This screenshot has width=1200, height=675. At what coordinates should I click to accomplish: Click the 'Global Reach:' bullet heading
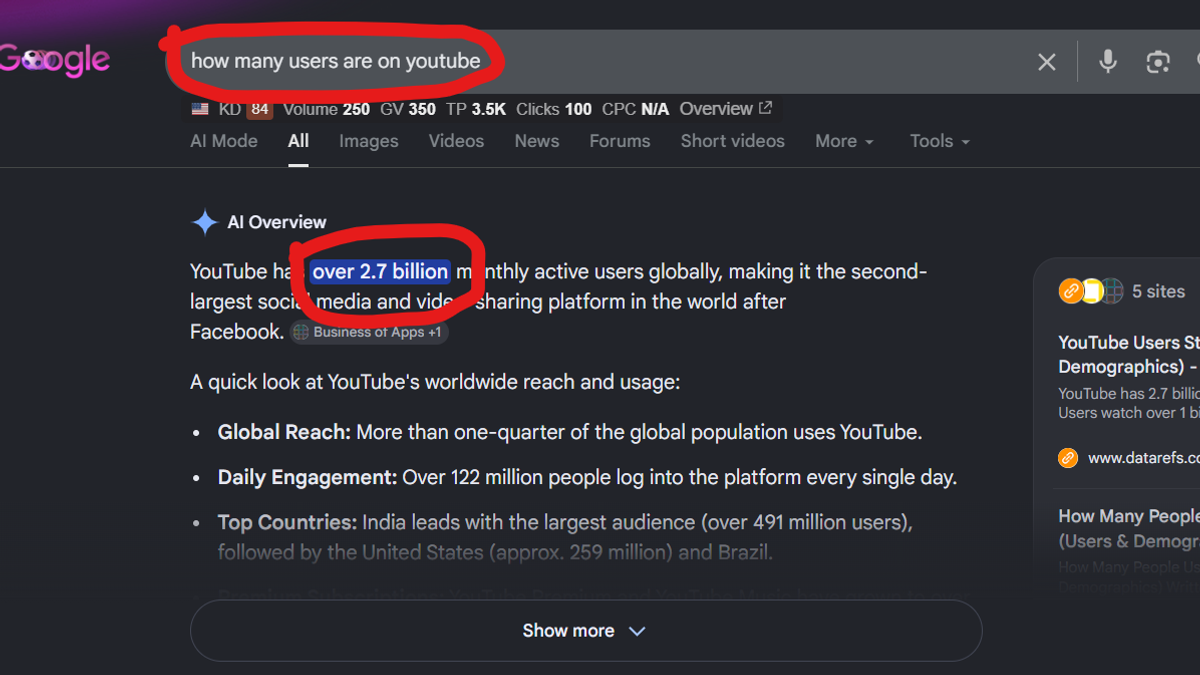click(284, 432)
